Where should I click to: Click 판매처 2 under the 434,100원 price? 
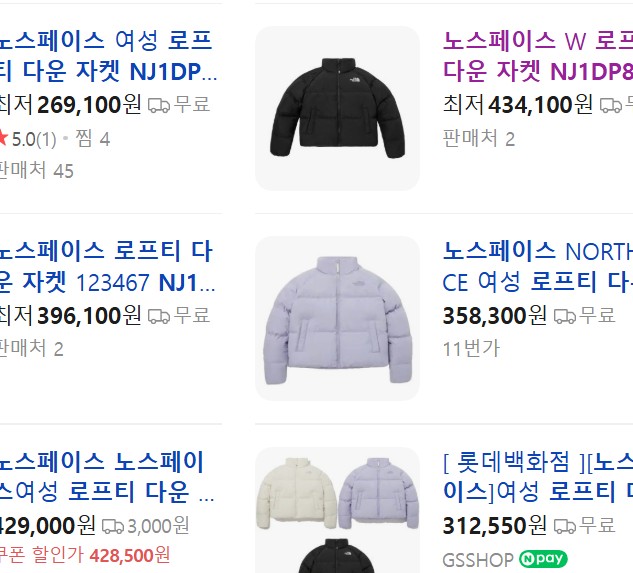[x=479, y=139]
